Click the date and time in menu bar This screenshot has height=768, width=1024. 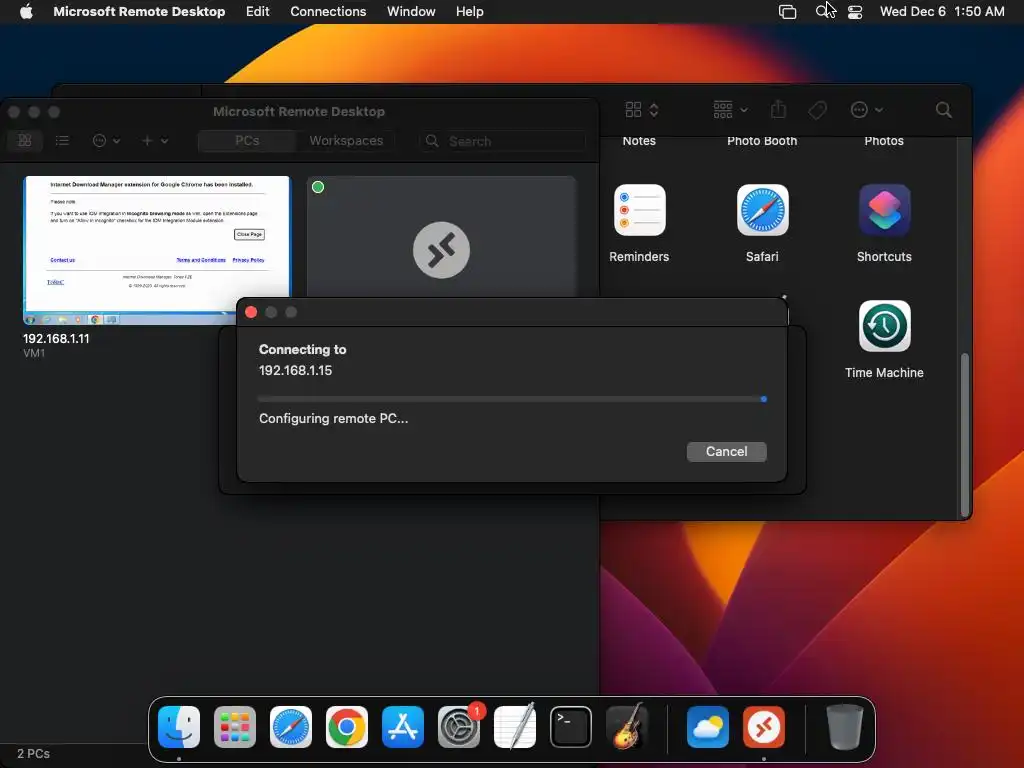point(942,11)
